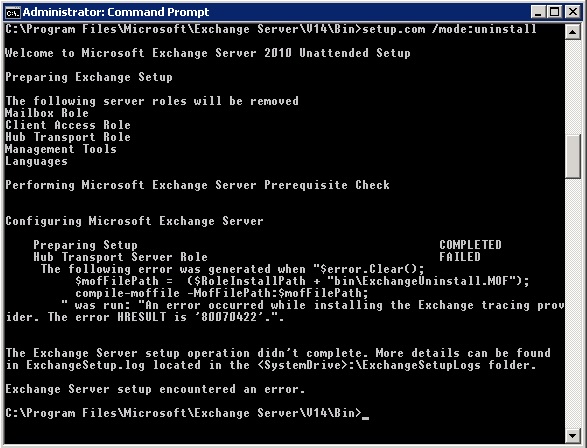Click the scrollbar track below the thumb
Viewport: 587px width, 448px height.
point(572,303)
